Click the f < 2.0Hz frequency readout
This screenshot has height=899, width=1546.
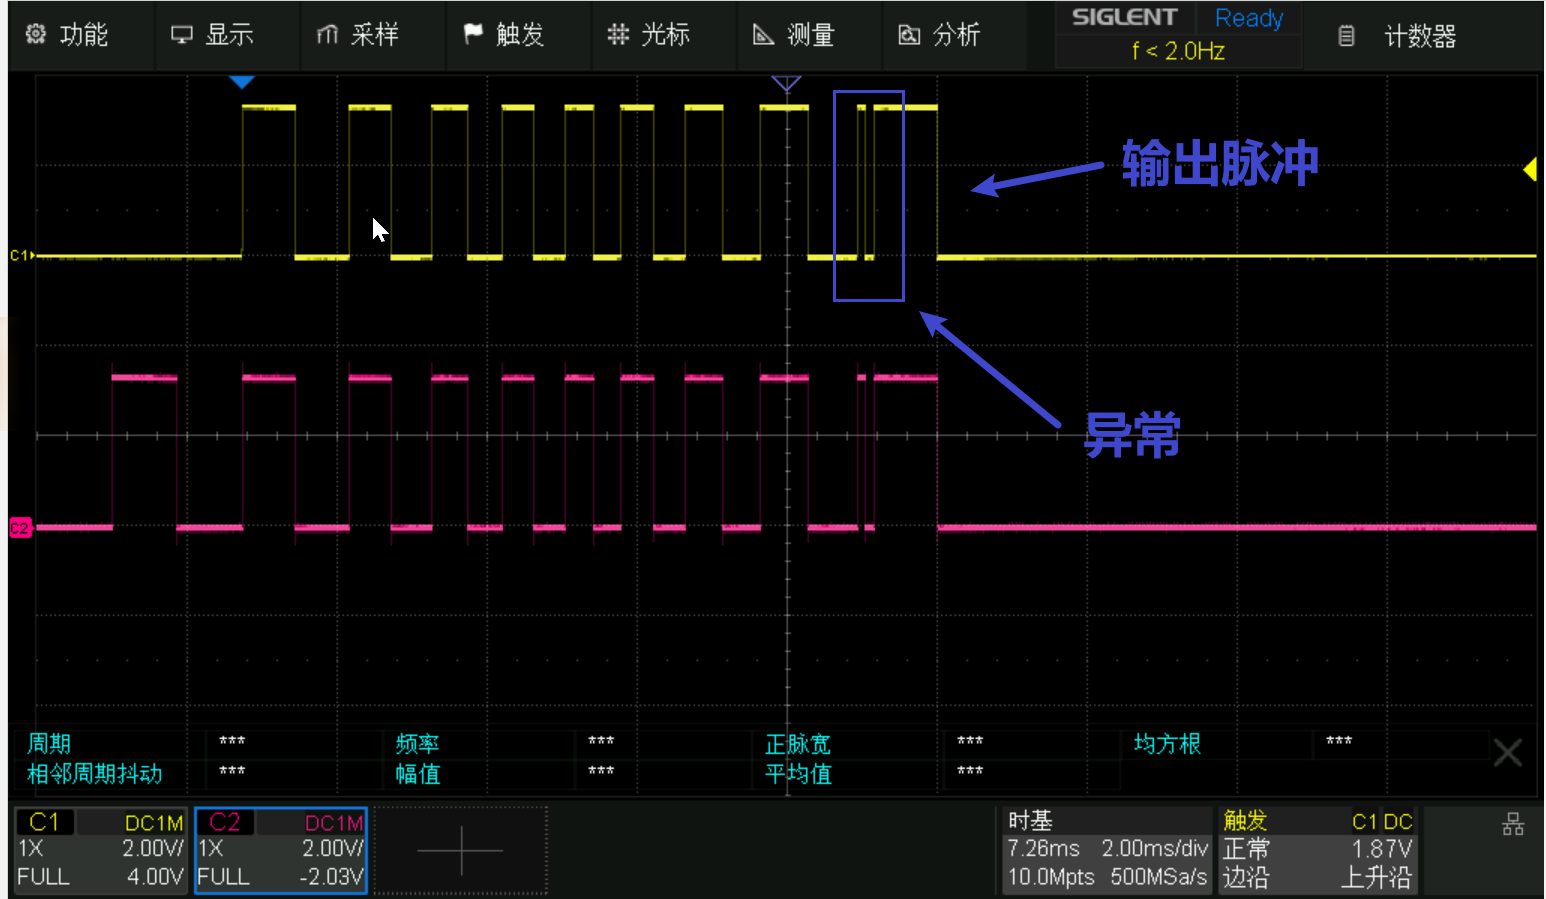pos(1178,51)
